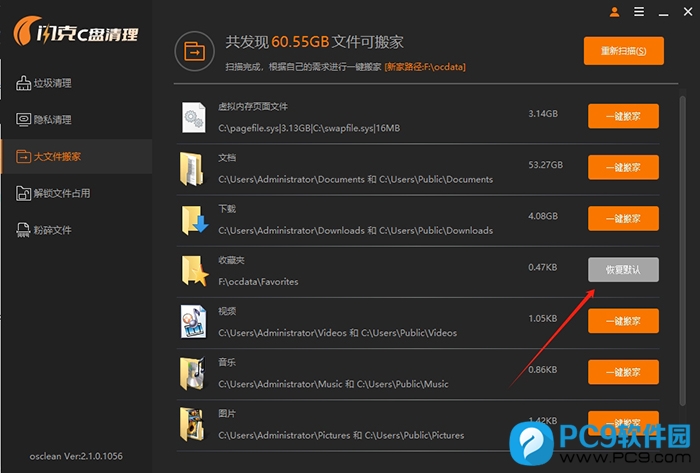Click the Videos path text
This screenshot has height=473, width=700.
click(338, 333)
